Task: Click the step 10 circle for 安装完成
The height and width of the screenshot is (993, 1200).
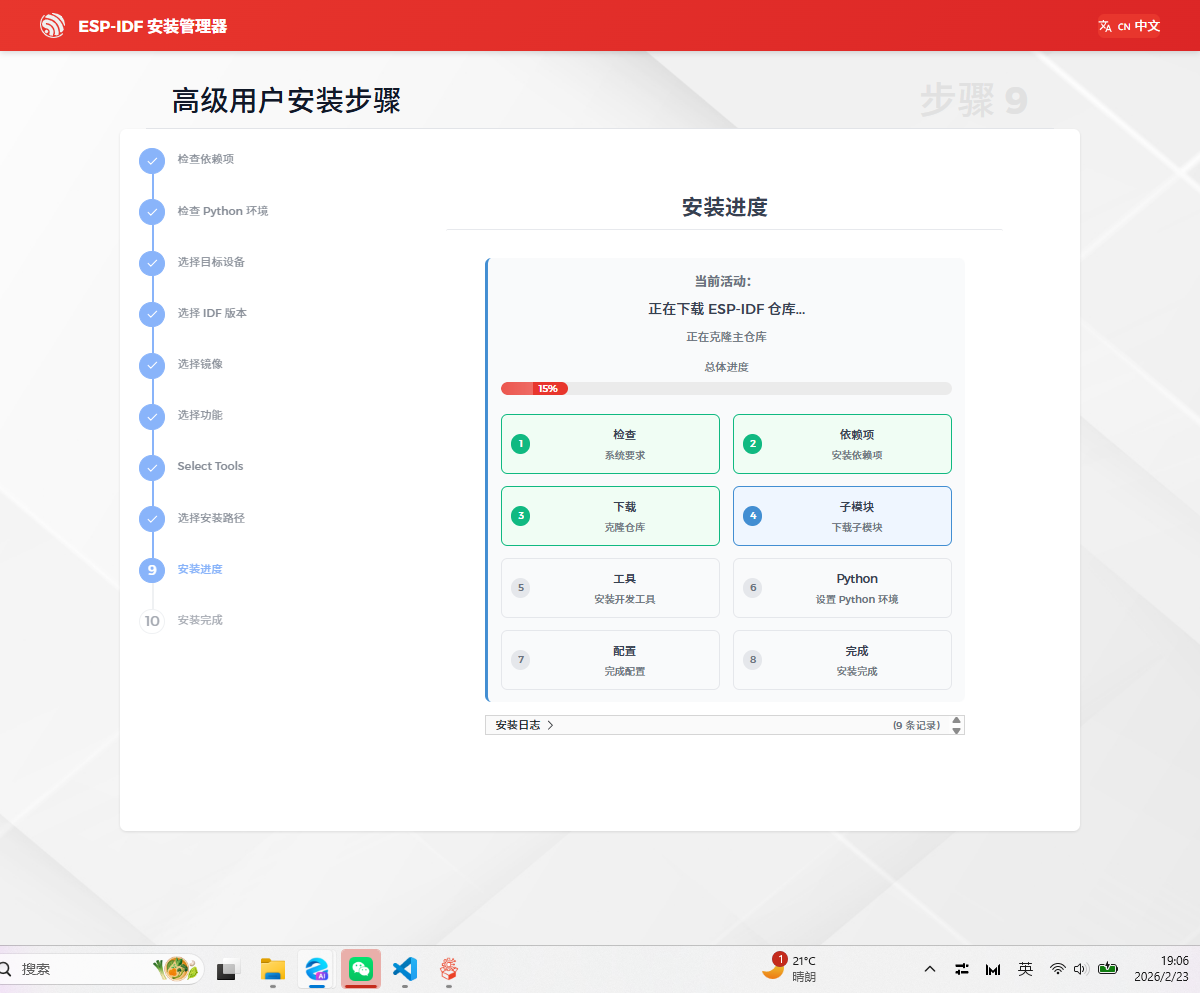Action: tap(152, 621)
